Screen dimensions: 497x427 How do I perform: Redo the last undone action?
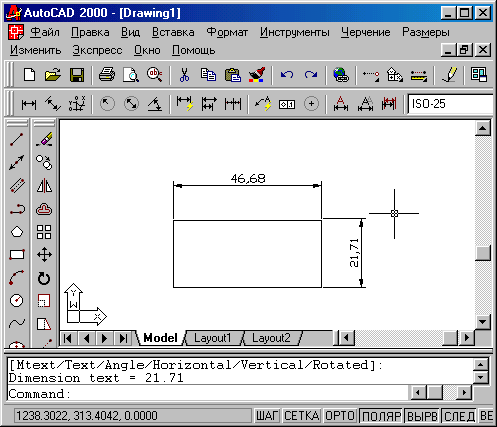[x=311, y=75]
